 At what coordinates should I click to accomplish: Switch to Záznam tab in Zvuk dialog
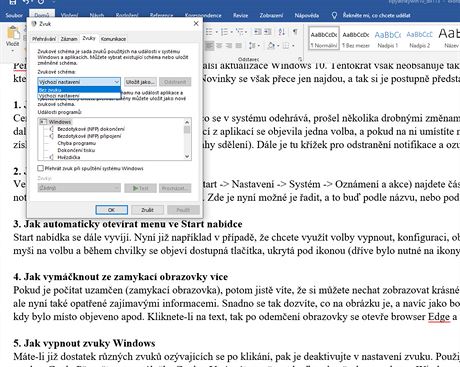(69, 39)
